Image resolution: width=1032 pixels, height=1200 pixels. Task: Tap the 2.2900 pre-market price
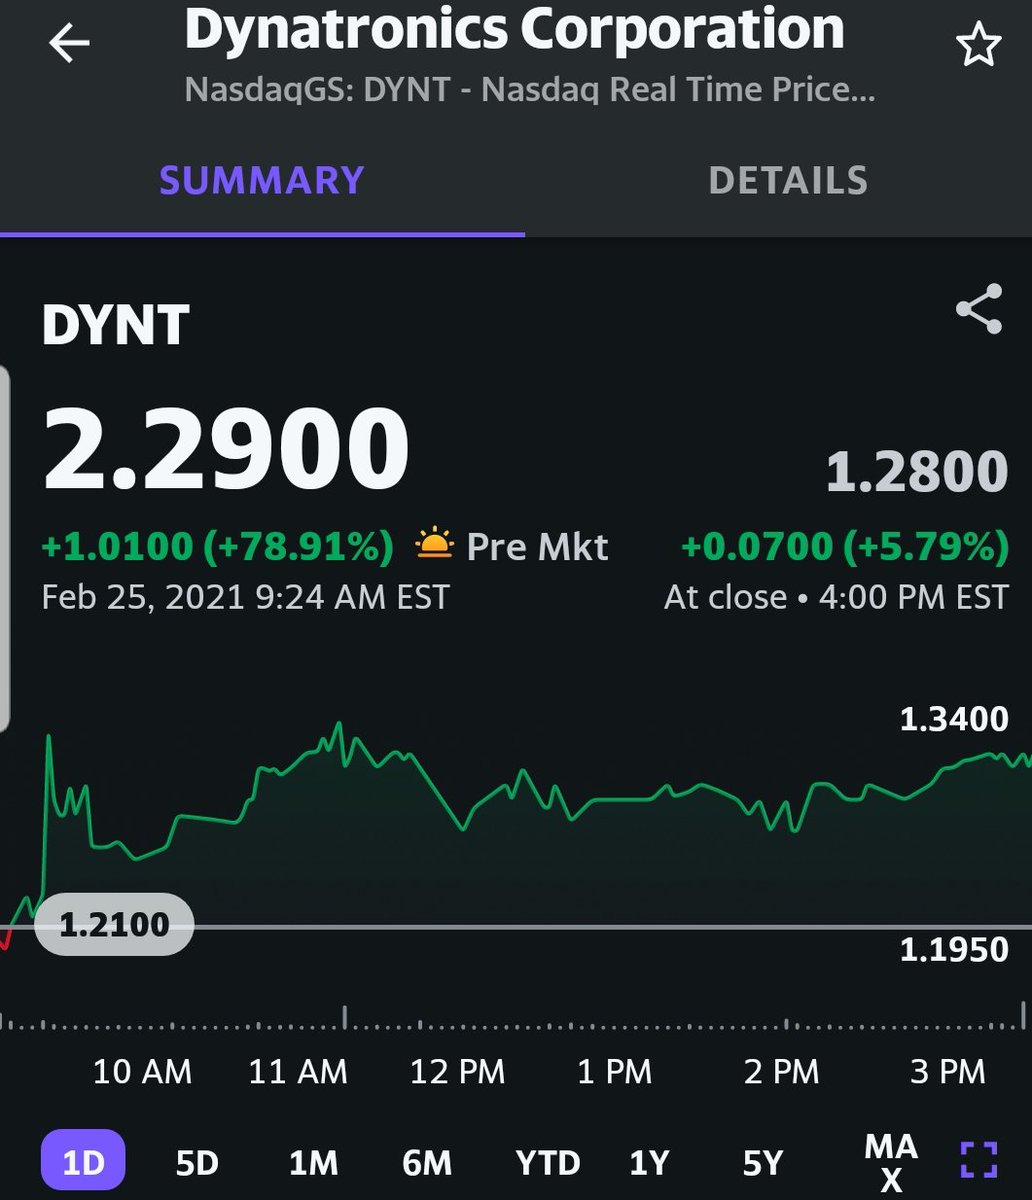click(x=226, y=449)
